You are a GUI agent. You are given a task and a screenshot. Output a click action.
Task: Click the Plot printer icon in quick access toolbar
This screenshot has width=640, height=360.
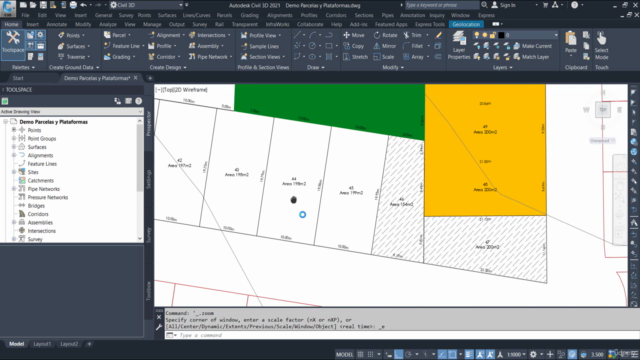click(x=73, y=5)
